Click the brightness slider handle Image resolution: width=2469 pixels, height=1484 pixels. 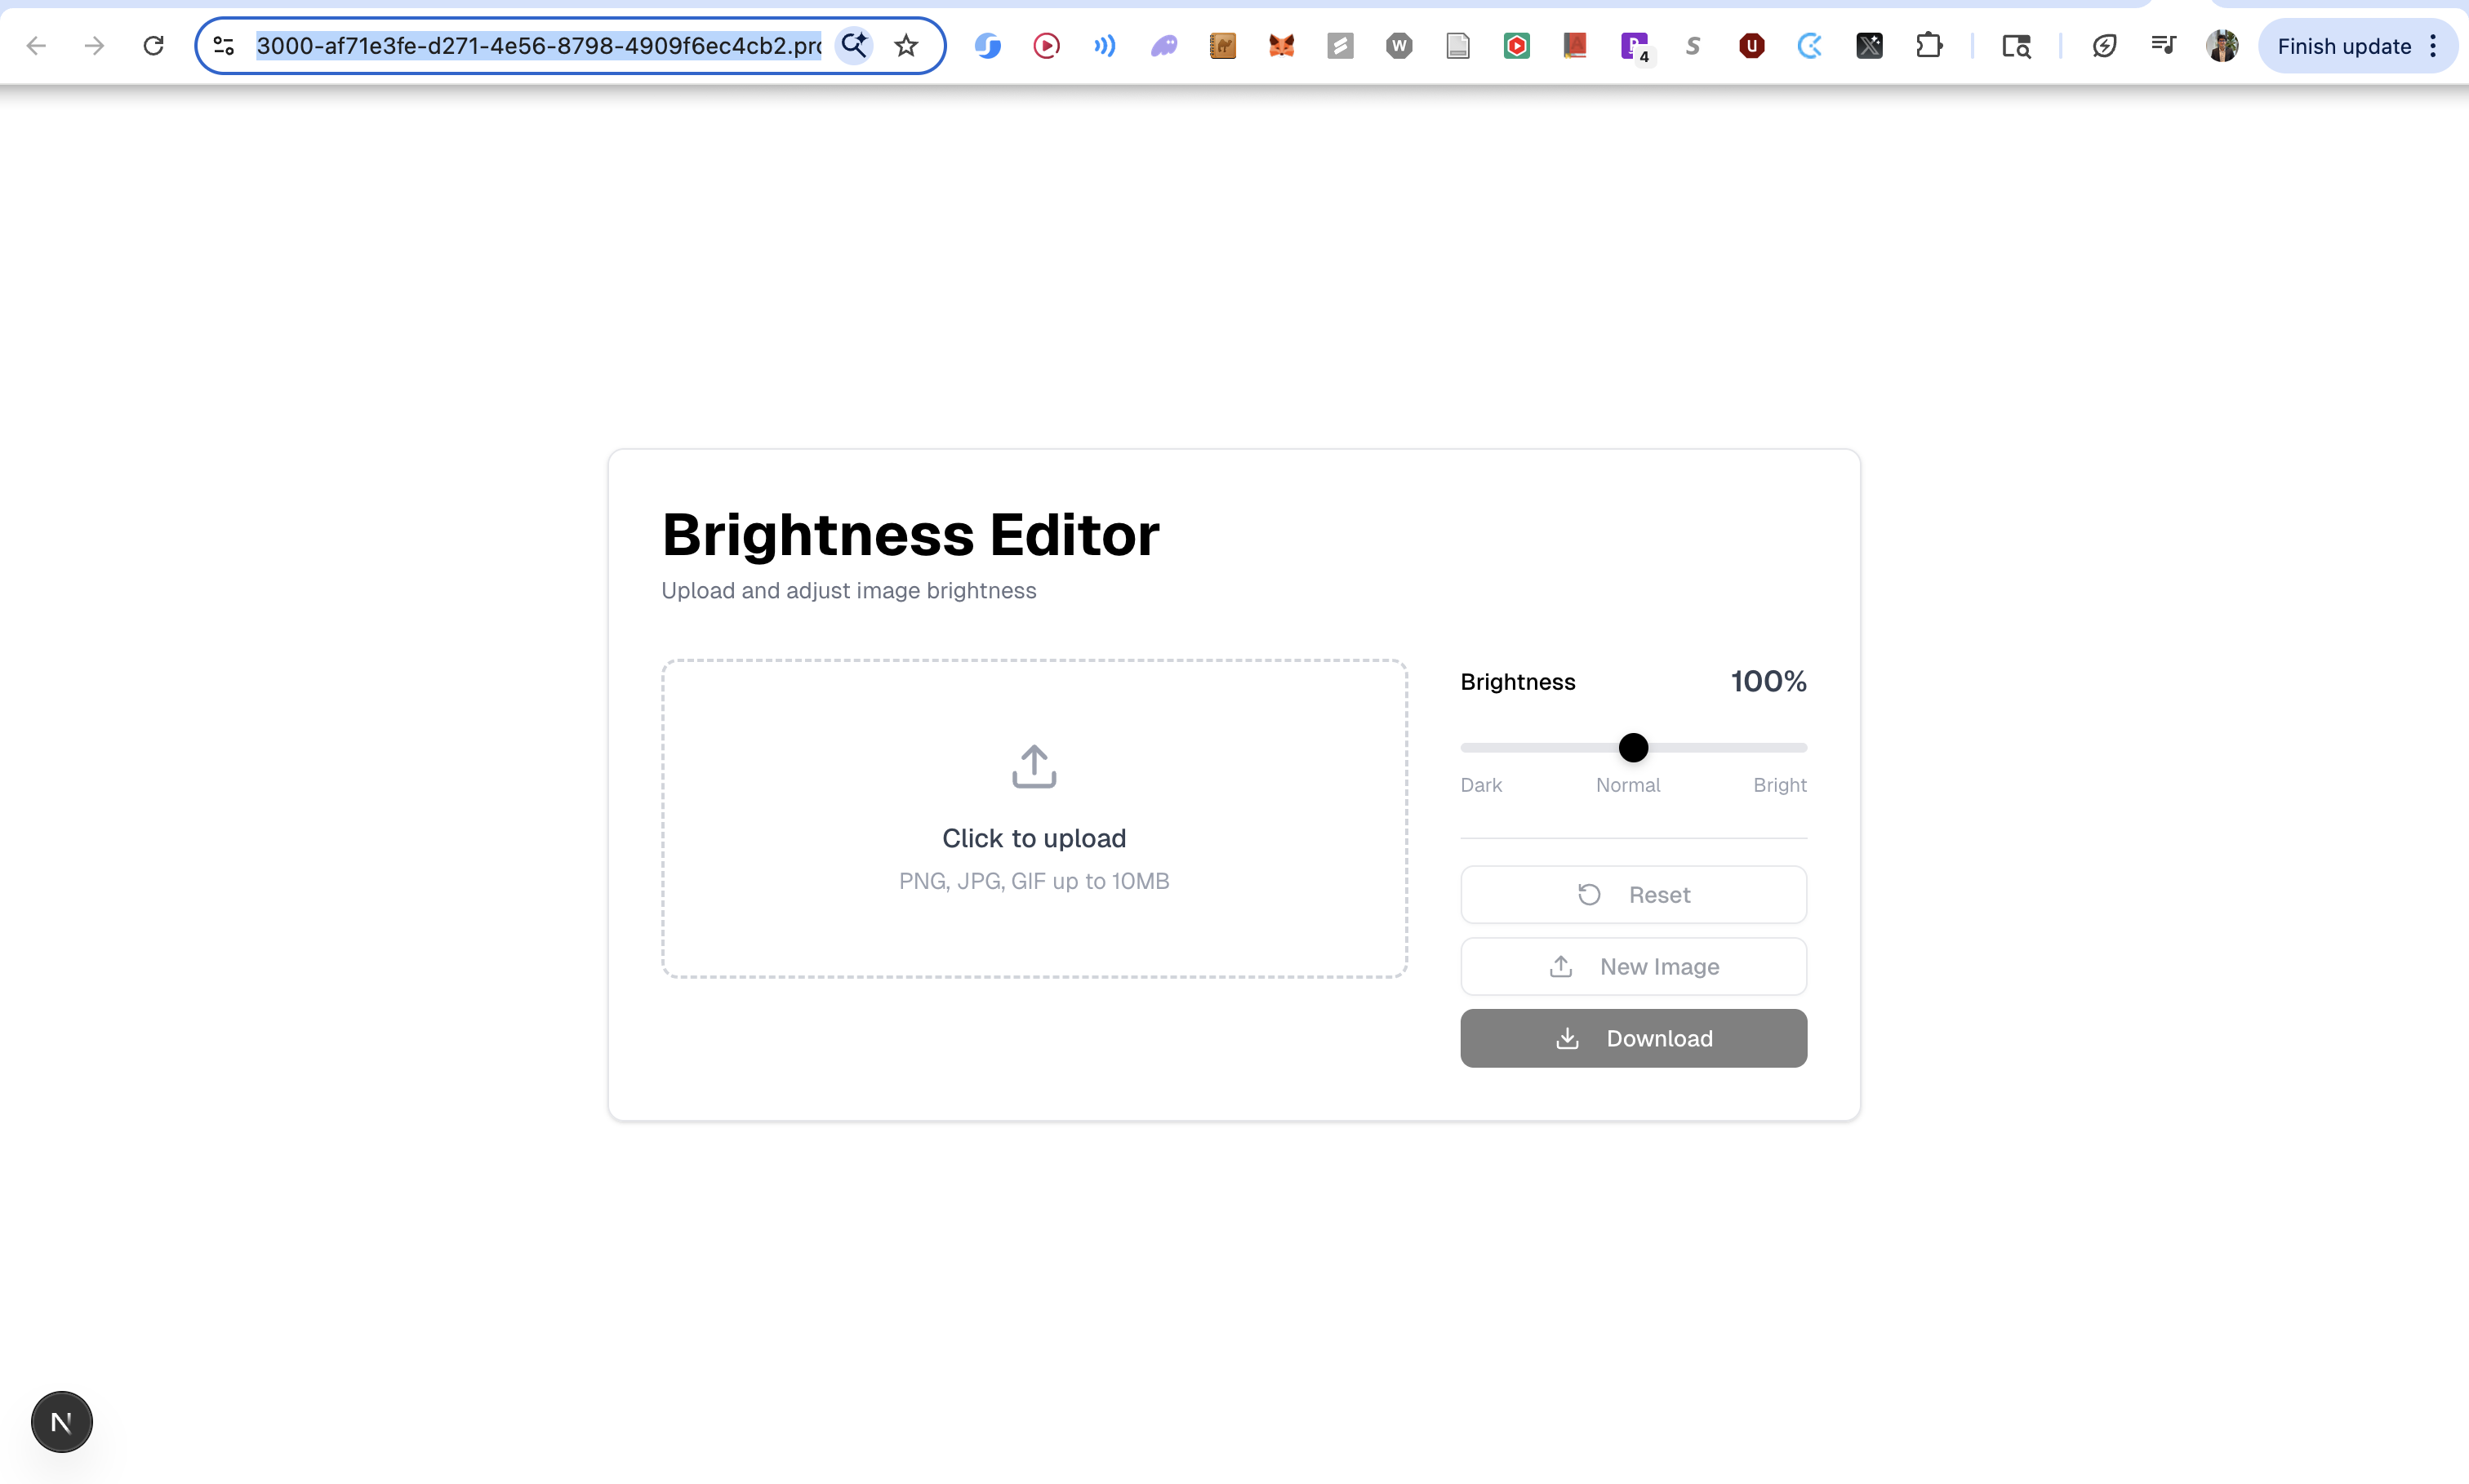1633,747
